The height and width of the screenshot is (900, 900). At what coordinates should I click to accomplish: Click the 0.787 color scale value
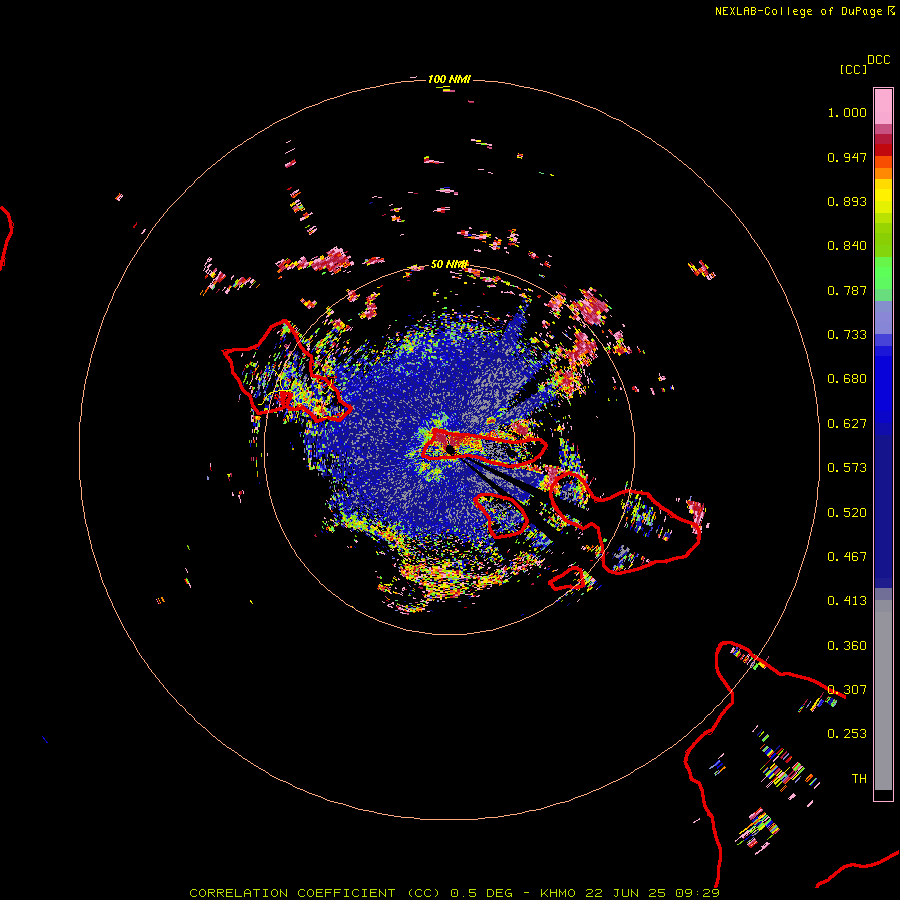pyautogui.click(x=847, y=290)
